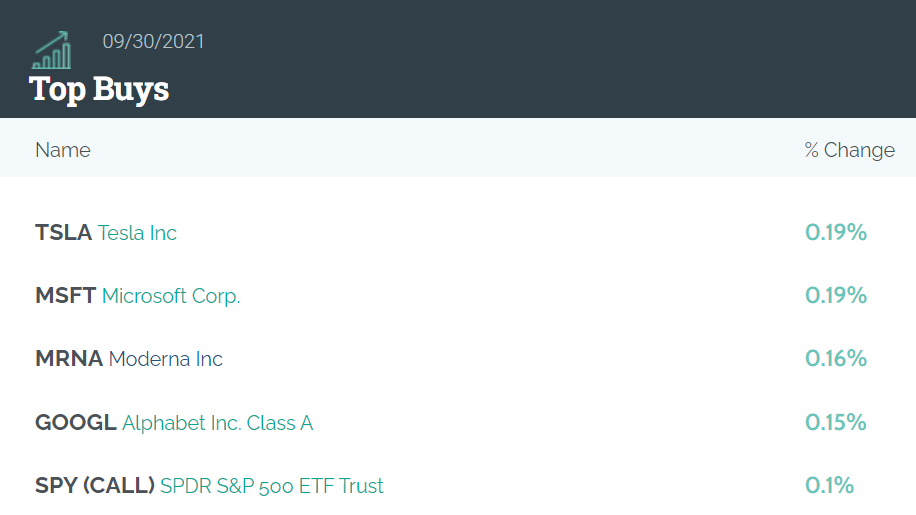Image resolution: width=916 pixels, height=515 pixels.
Task: Click the MRNA ticker symbol
Action: [69, 359]
